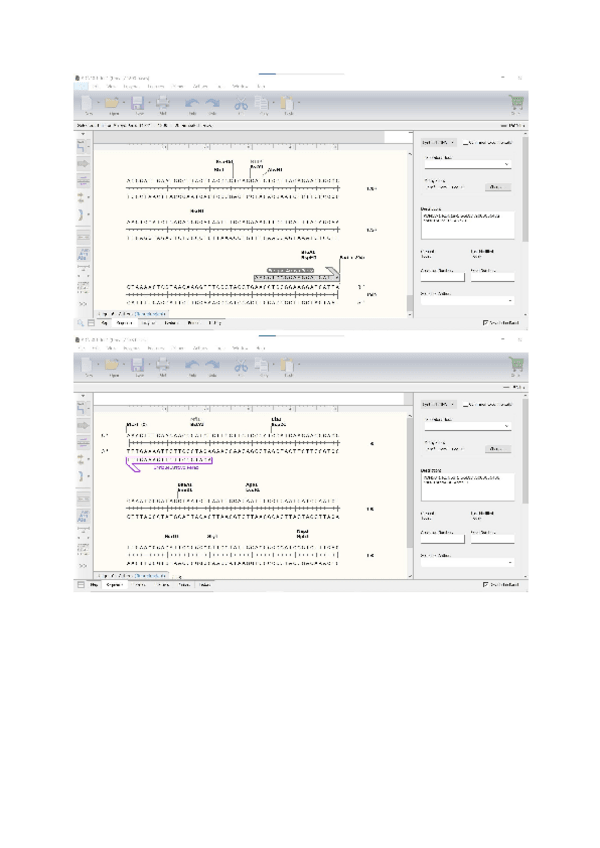Image resolution: width=600 pixels, height=848 pixels.
Task: Select Sequence tab in lower window
Action: click(114, 585)
